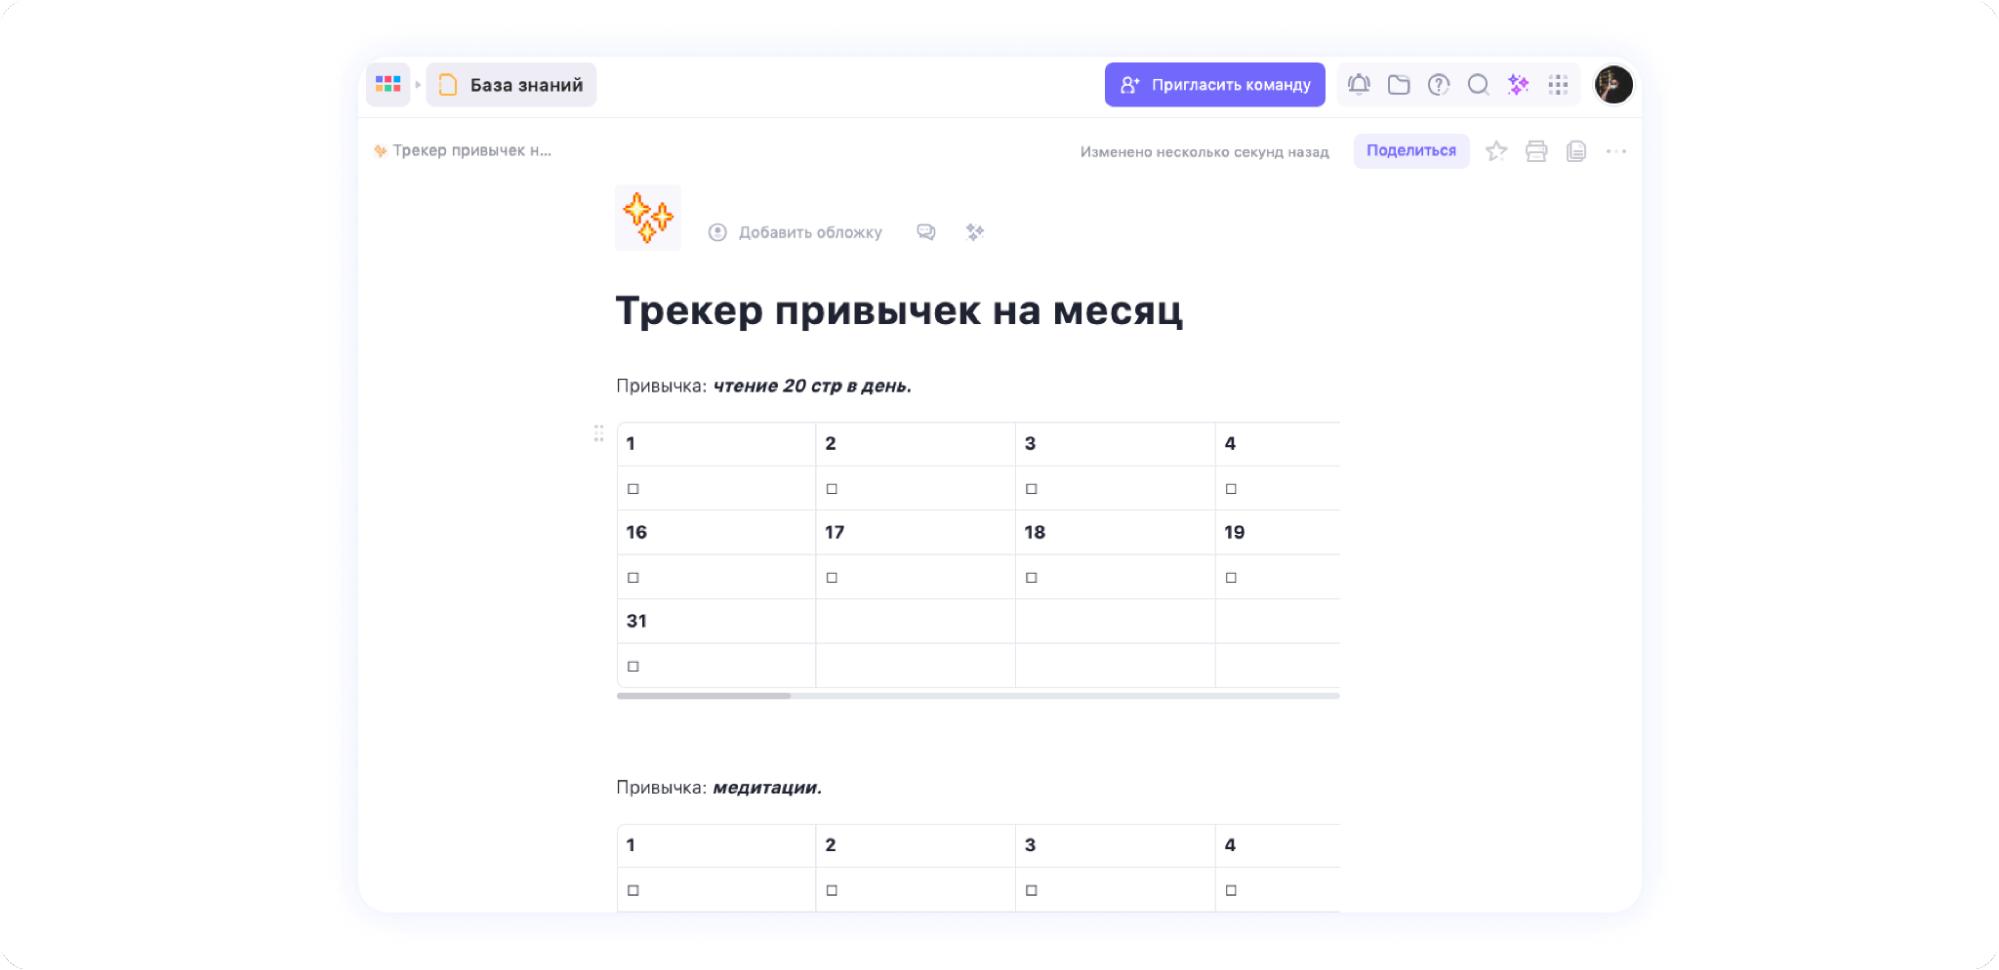Check the day 1 reading checkbox

click(632, 488)
